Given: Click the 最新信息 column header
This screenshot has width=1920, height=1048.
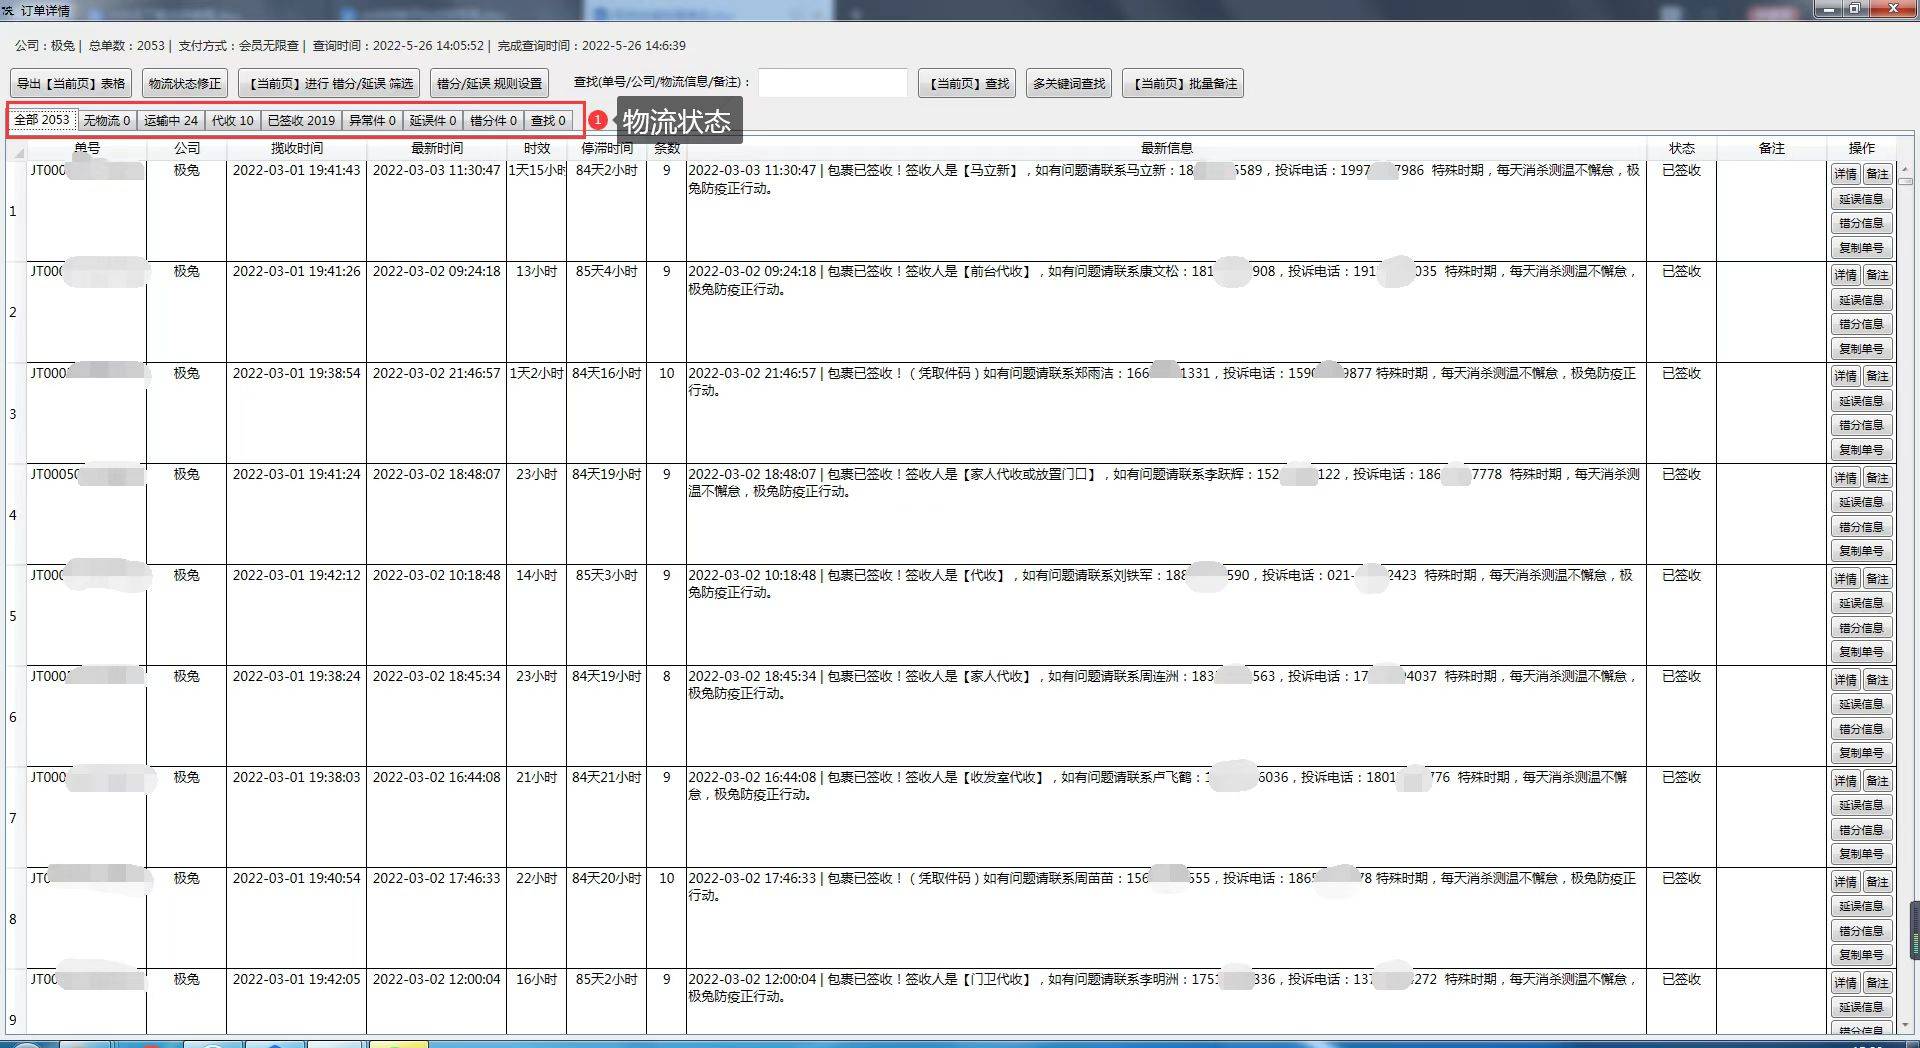Looking at the screenshot, I should (x=1166, y=148).
